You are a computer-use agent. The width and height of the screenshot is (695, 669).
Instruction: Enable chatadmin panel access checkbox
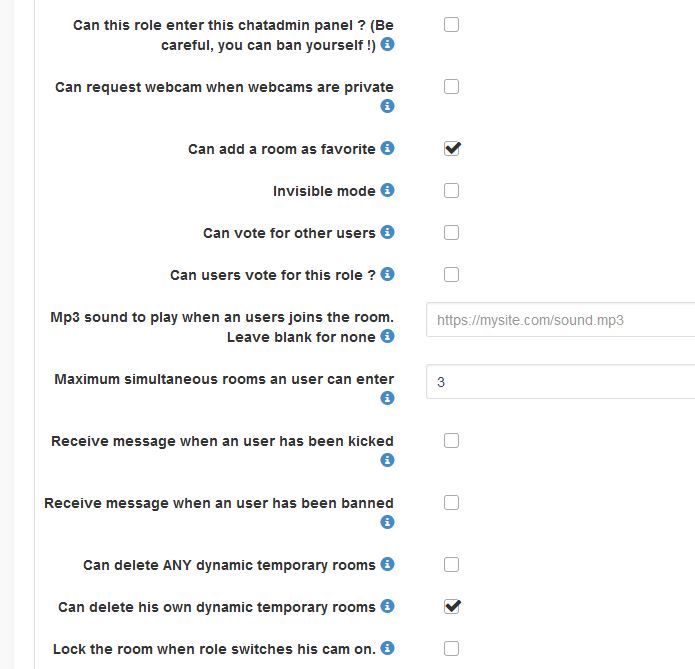(451, 24)
